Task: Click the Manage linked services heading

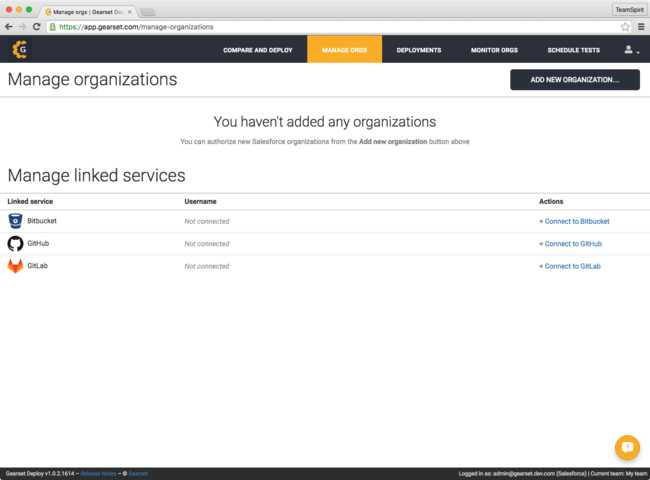Action: (97, 175)
